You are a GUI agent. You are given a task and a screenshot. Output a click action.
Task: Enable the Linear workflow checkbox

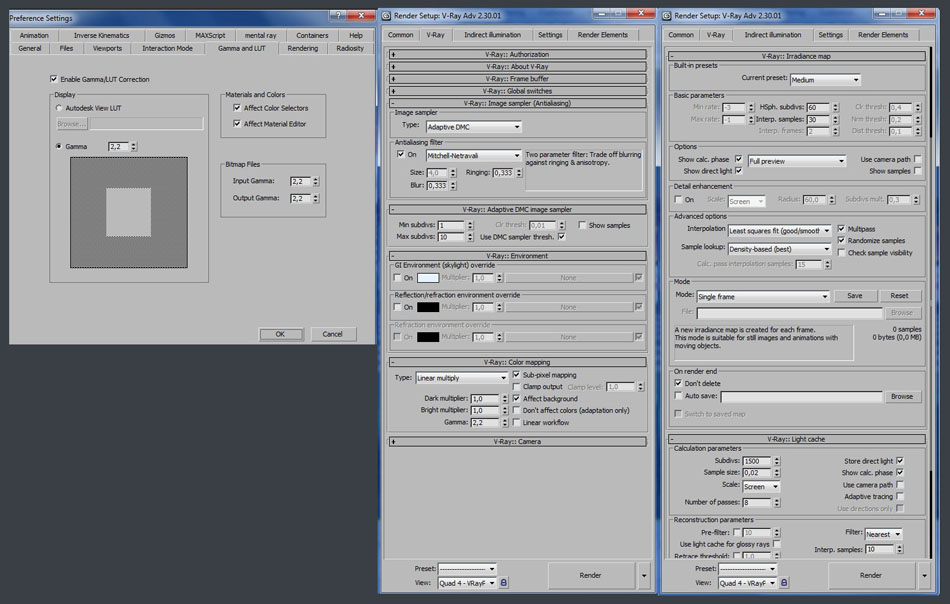[x=516, y=422]
